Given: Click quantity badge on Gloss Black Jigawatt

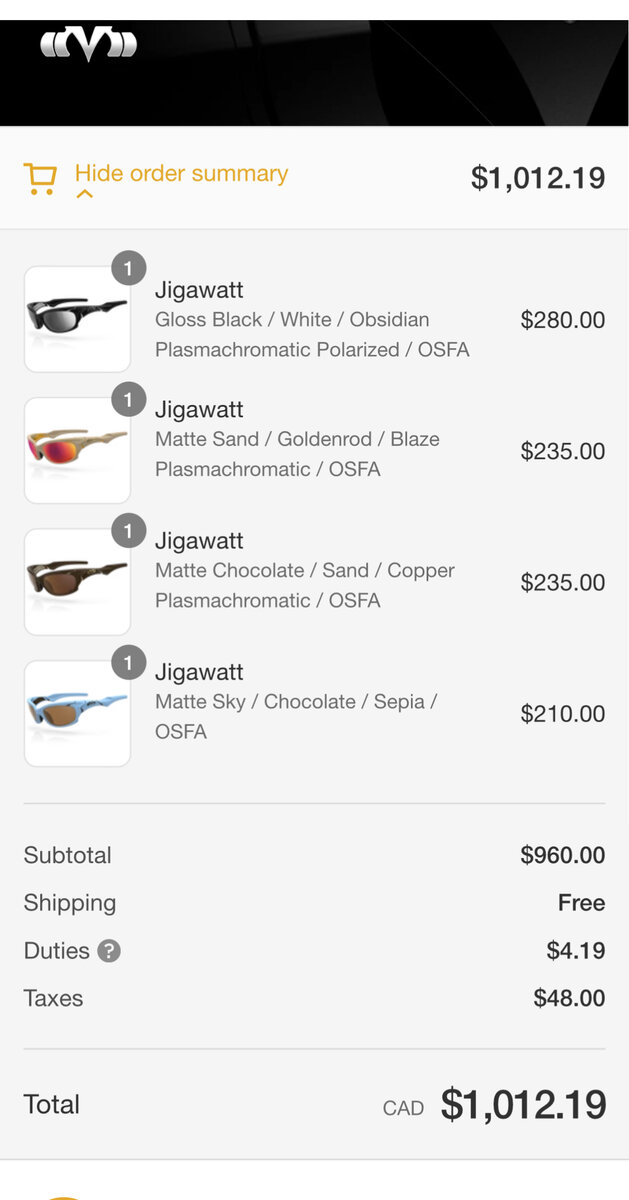Looking at the screenshot, I should pos(128,269).
